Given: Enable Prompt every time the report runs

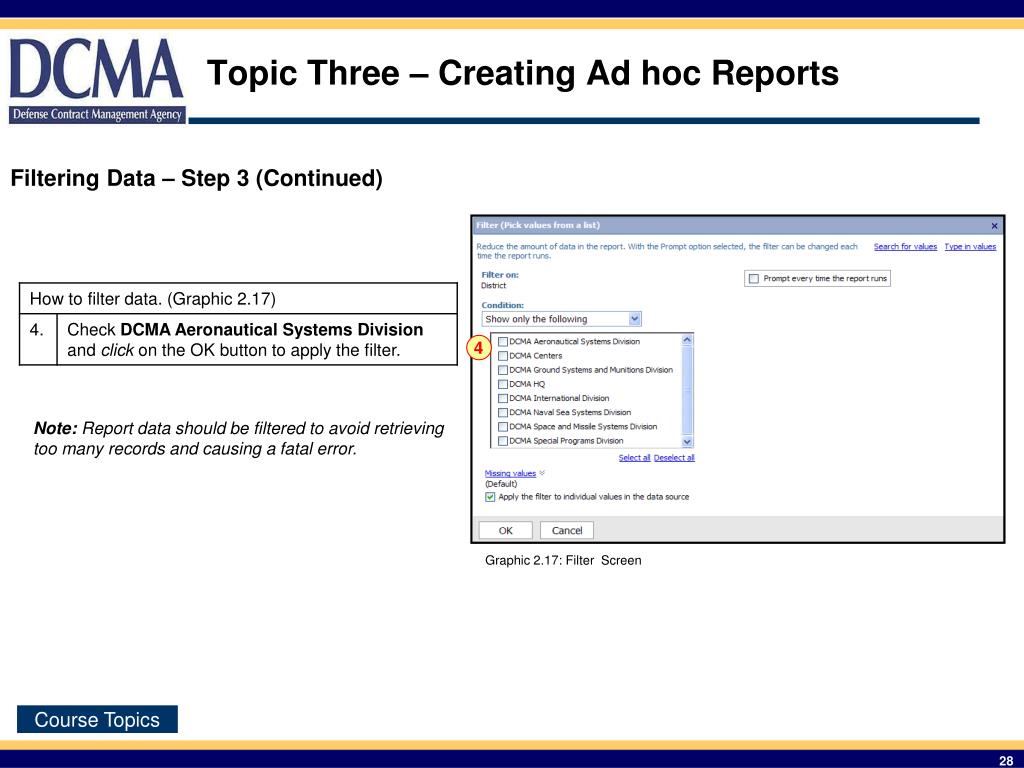Looking at the screenshot, I should pos(754,279).
